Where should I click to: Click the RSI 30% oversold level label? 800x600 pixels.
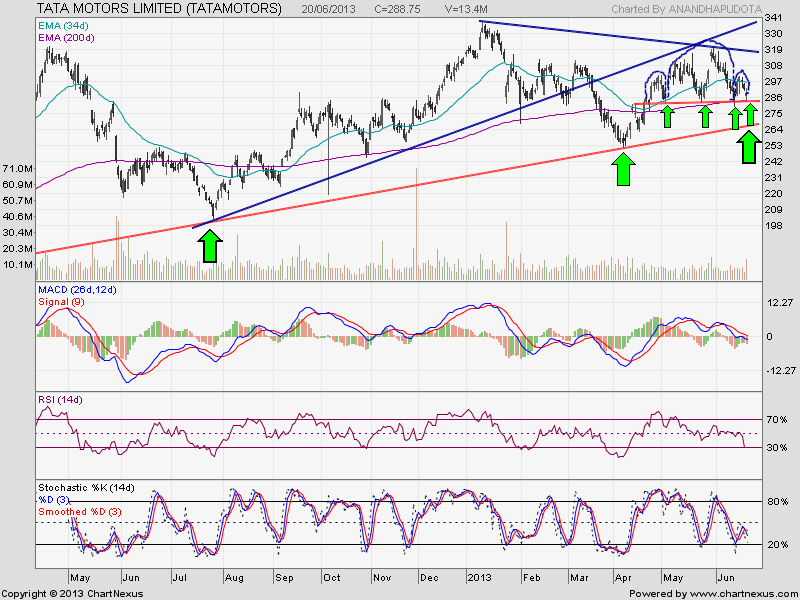click(778, 447)
